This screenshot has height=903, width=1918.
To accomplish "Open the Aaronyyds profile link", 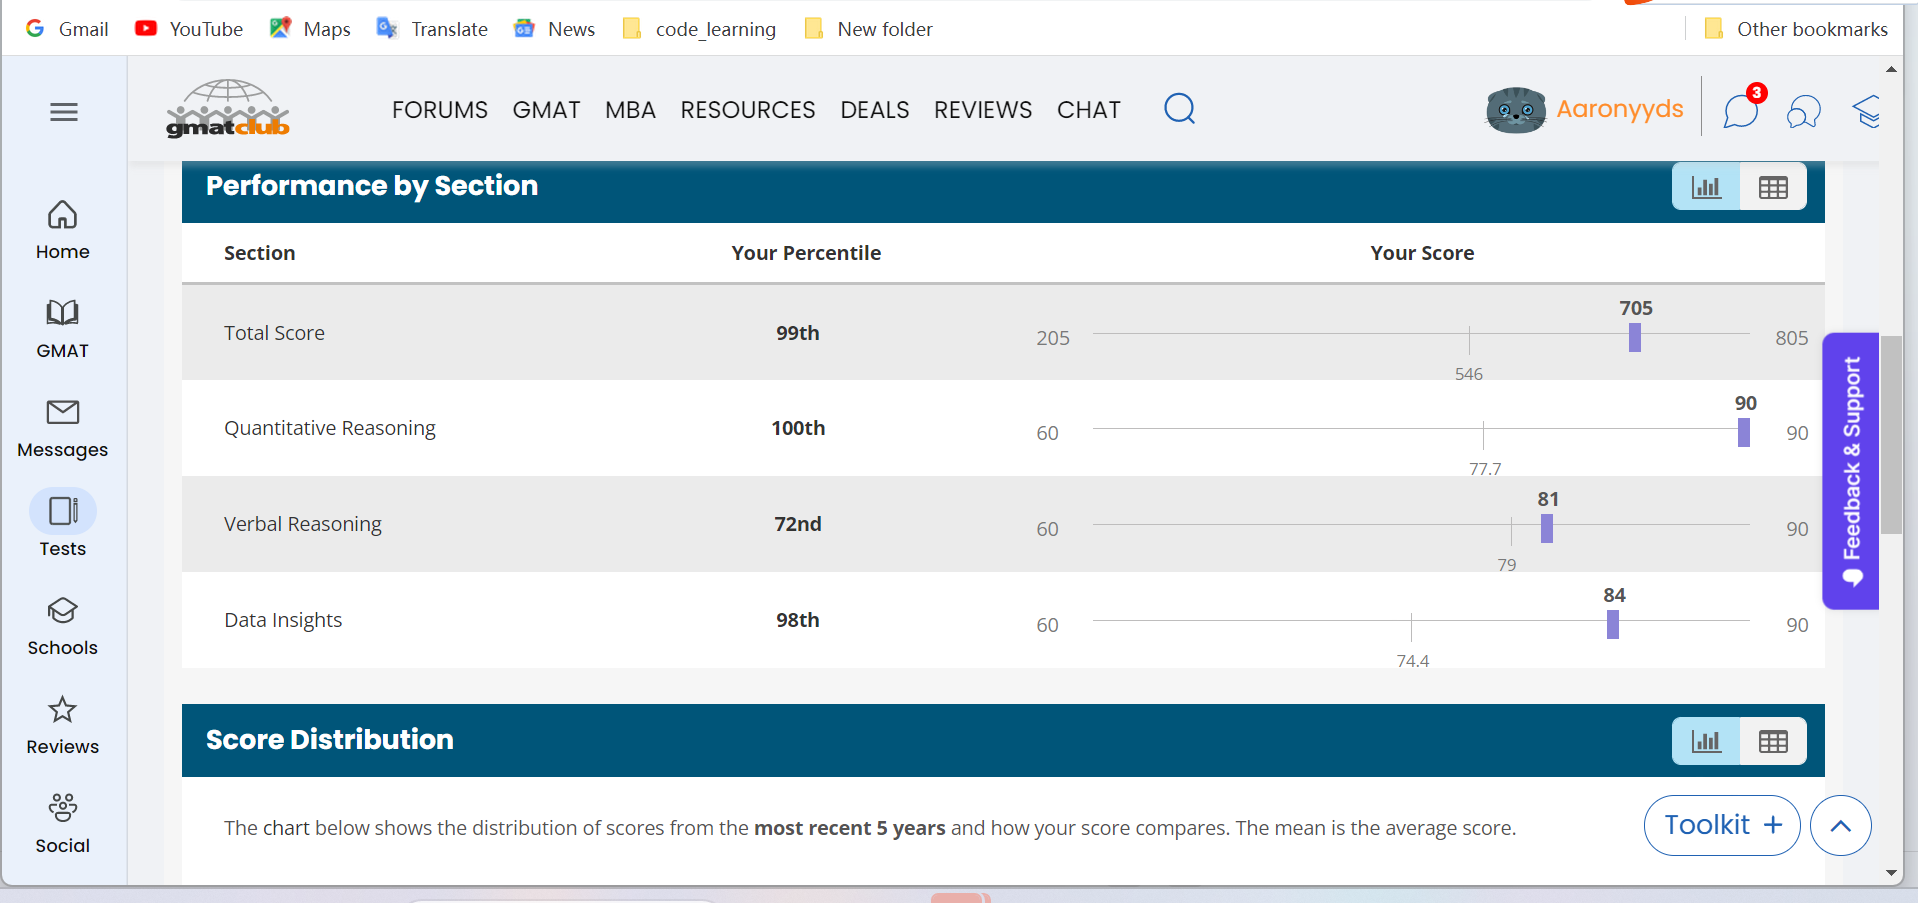I will click(x=1619, y=109).
